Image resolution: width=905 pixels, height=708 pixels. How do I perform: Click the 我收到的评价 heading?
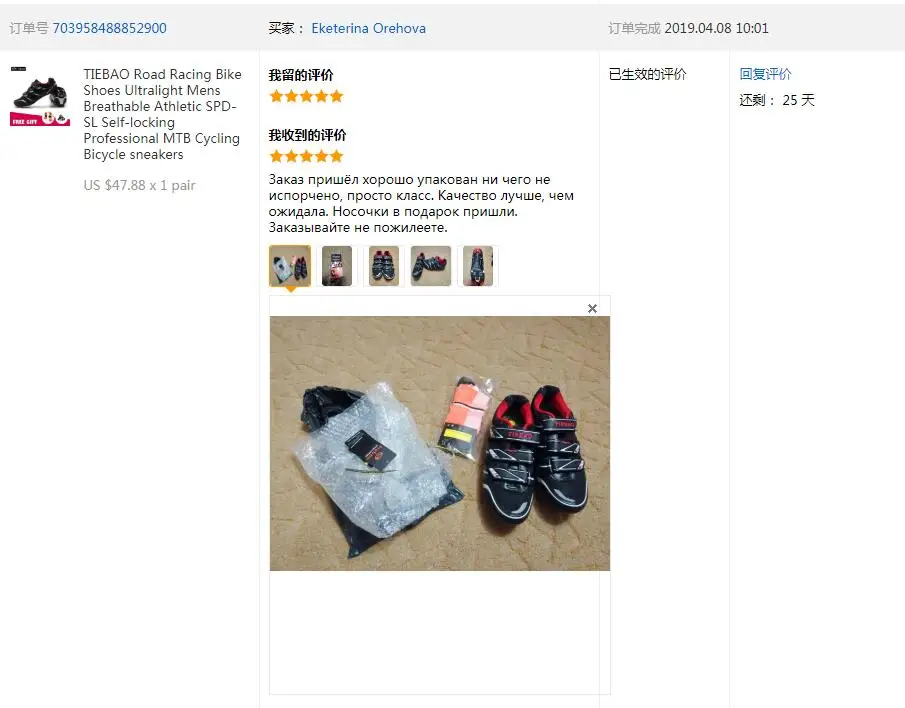coord(307,135)
